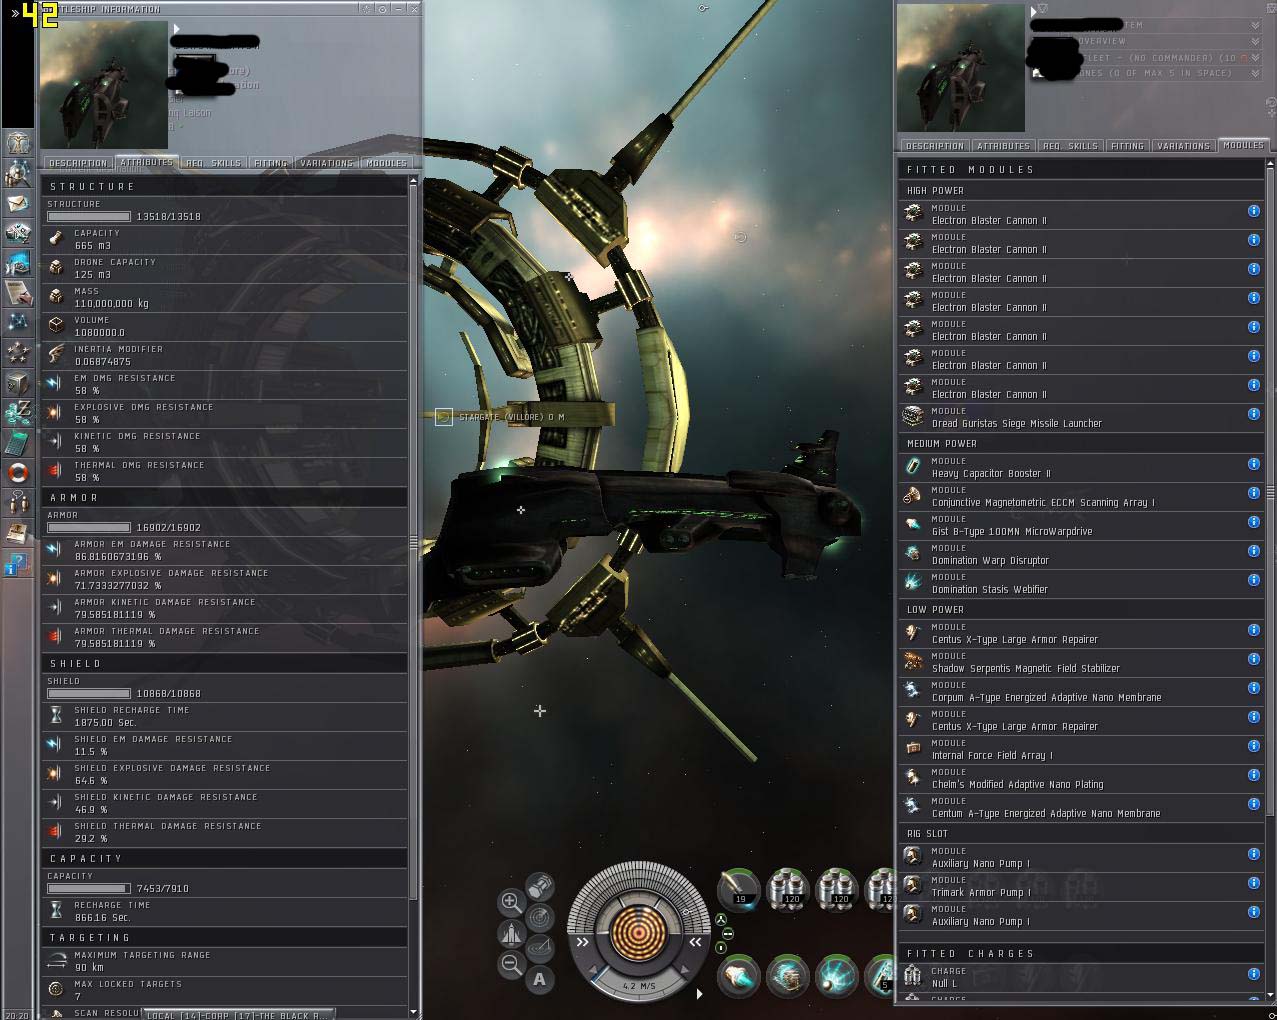Click the ship core status display
Image resolution: width=1277 pixels, height=1020 pixels.
(x=638, y=933)
